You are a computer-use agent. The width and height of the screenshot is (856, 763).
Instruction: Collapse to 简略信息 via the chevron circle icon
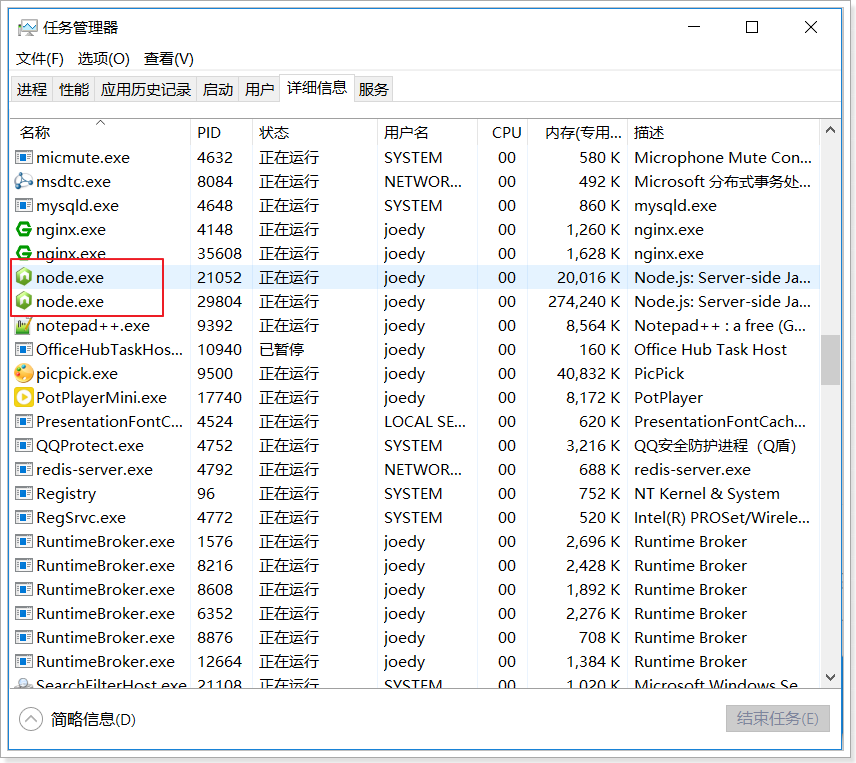(31, 719)
